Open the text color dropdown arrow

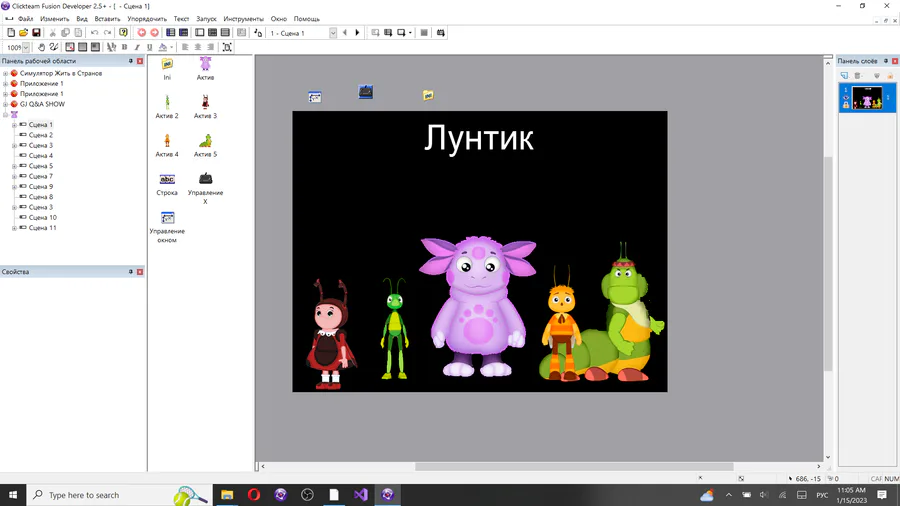coord(171,48)
